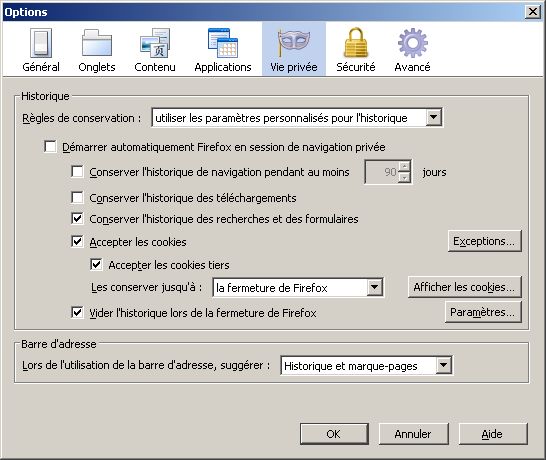Uncheck Accepter les cookies tiers

(x=96, y=265)
